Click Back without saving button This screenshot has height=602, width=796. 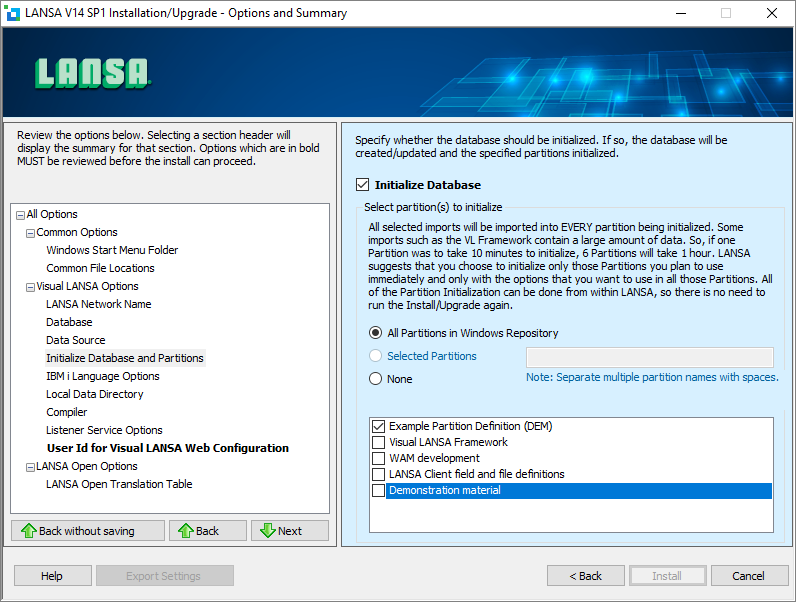point(88,530)
